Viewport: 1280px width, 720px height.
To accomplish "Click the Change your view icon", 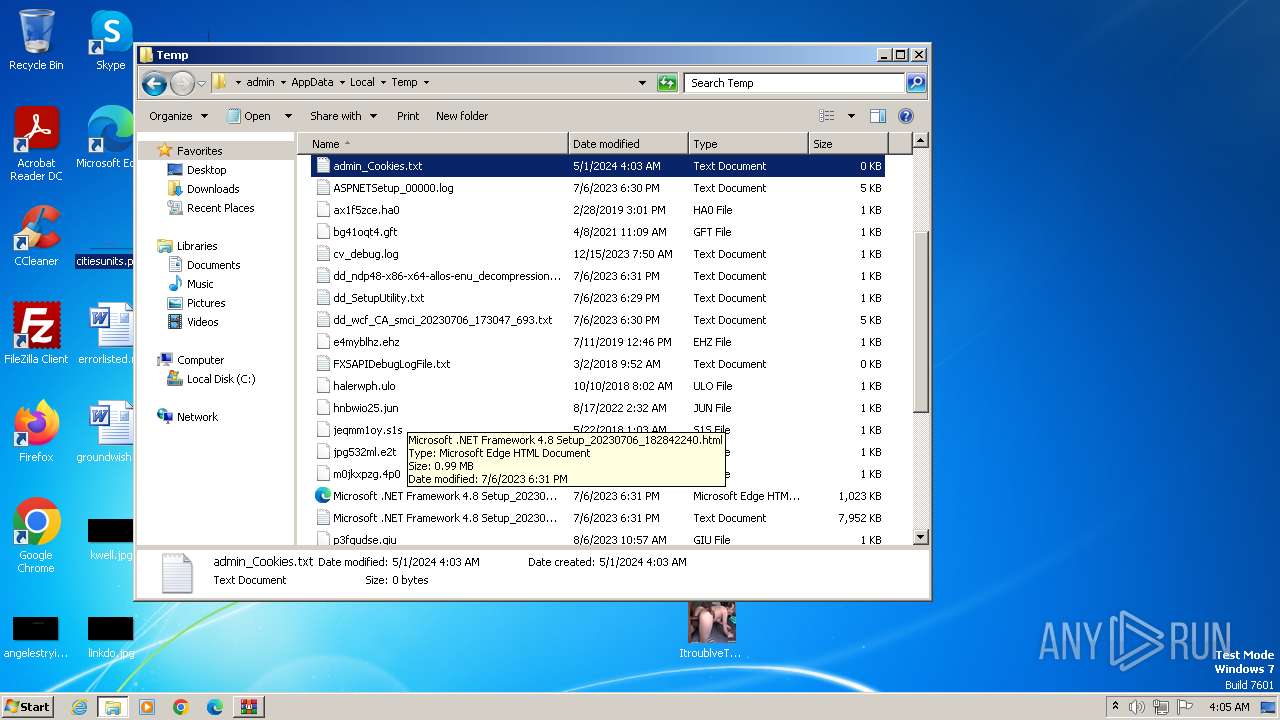I will (827, 116).
